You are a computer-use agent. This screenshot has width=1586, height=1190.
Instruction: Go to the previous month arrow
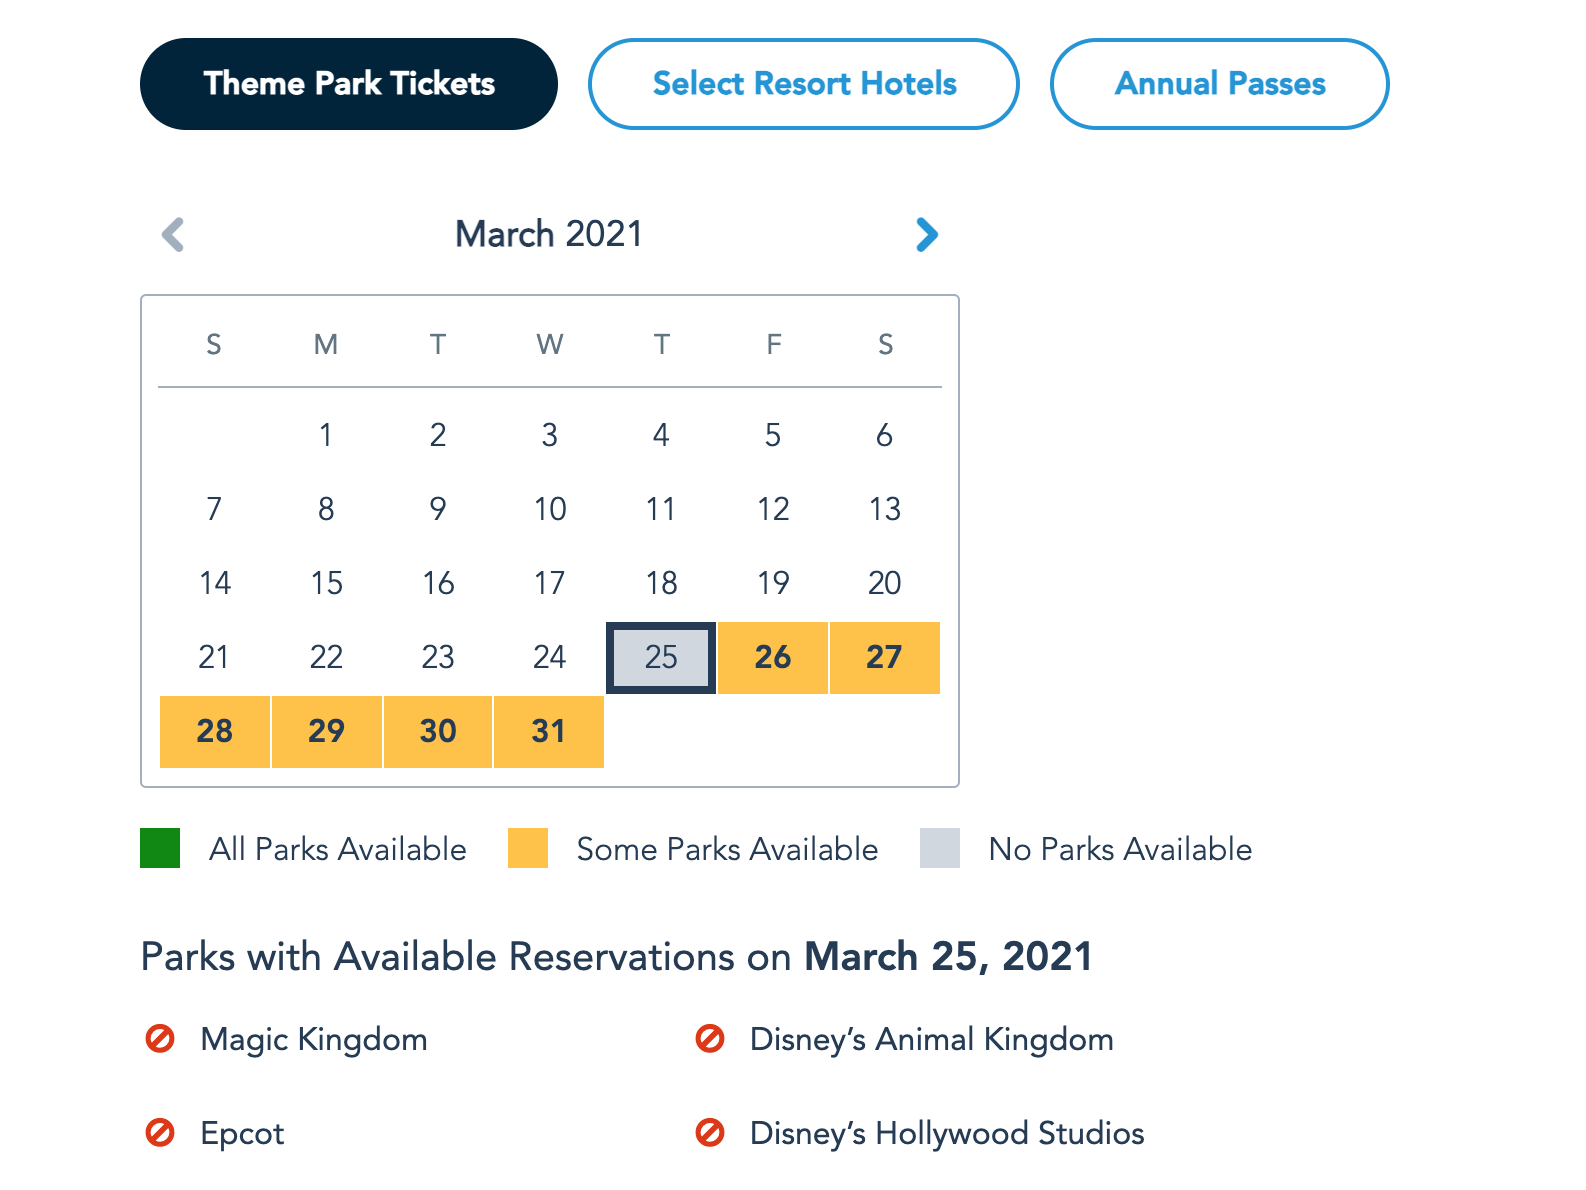pos(173,235)
